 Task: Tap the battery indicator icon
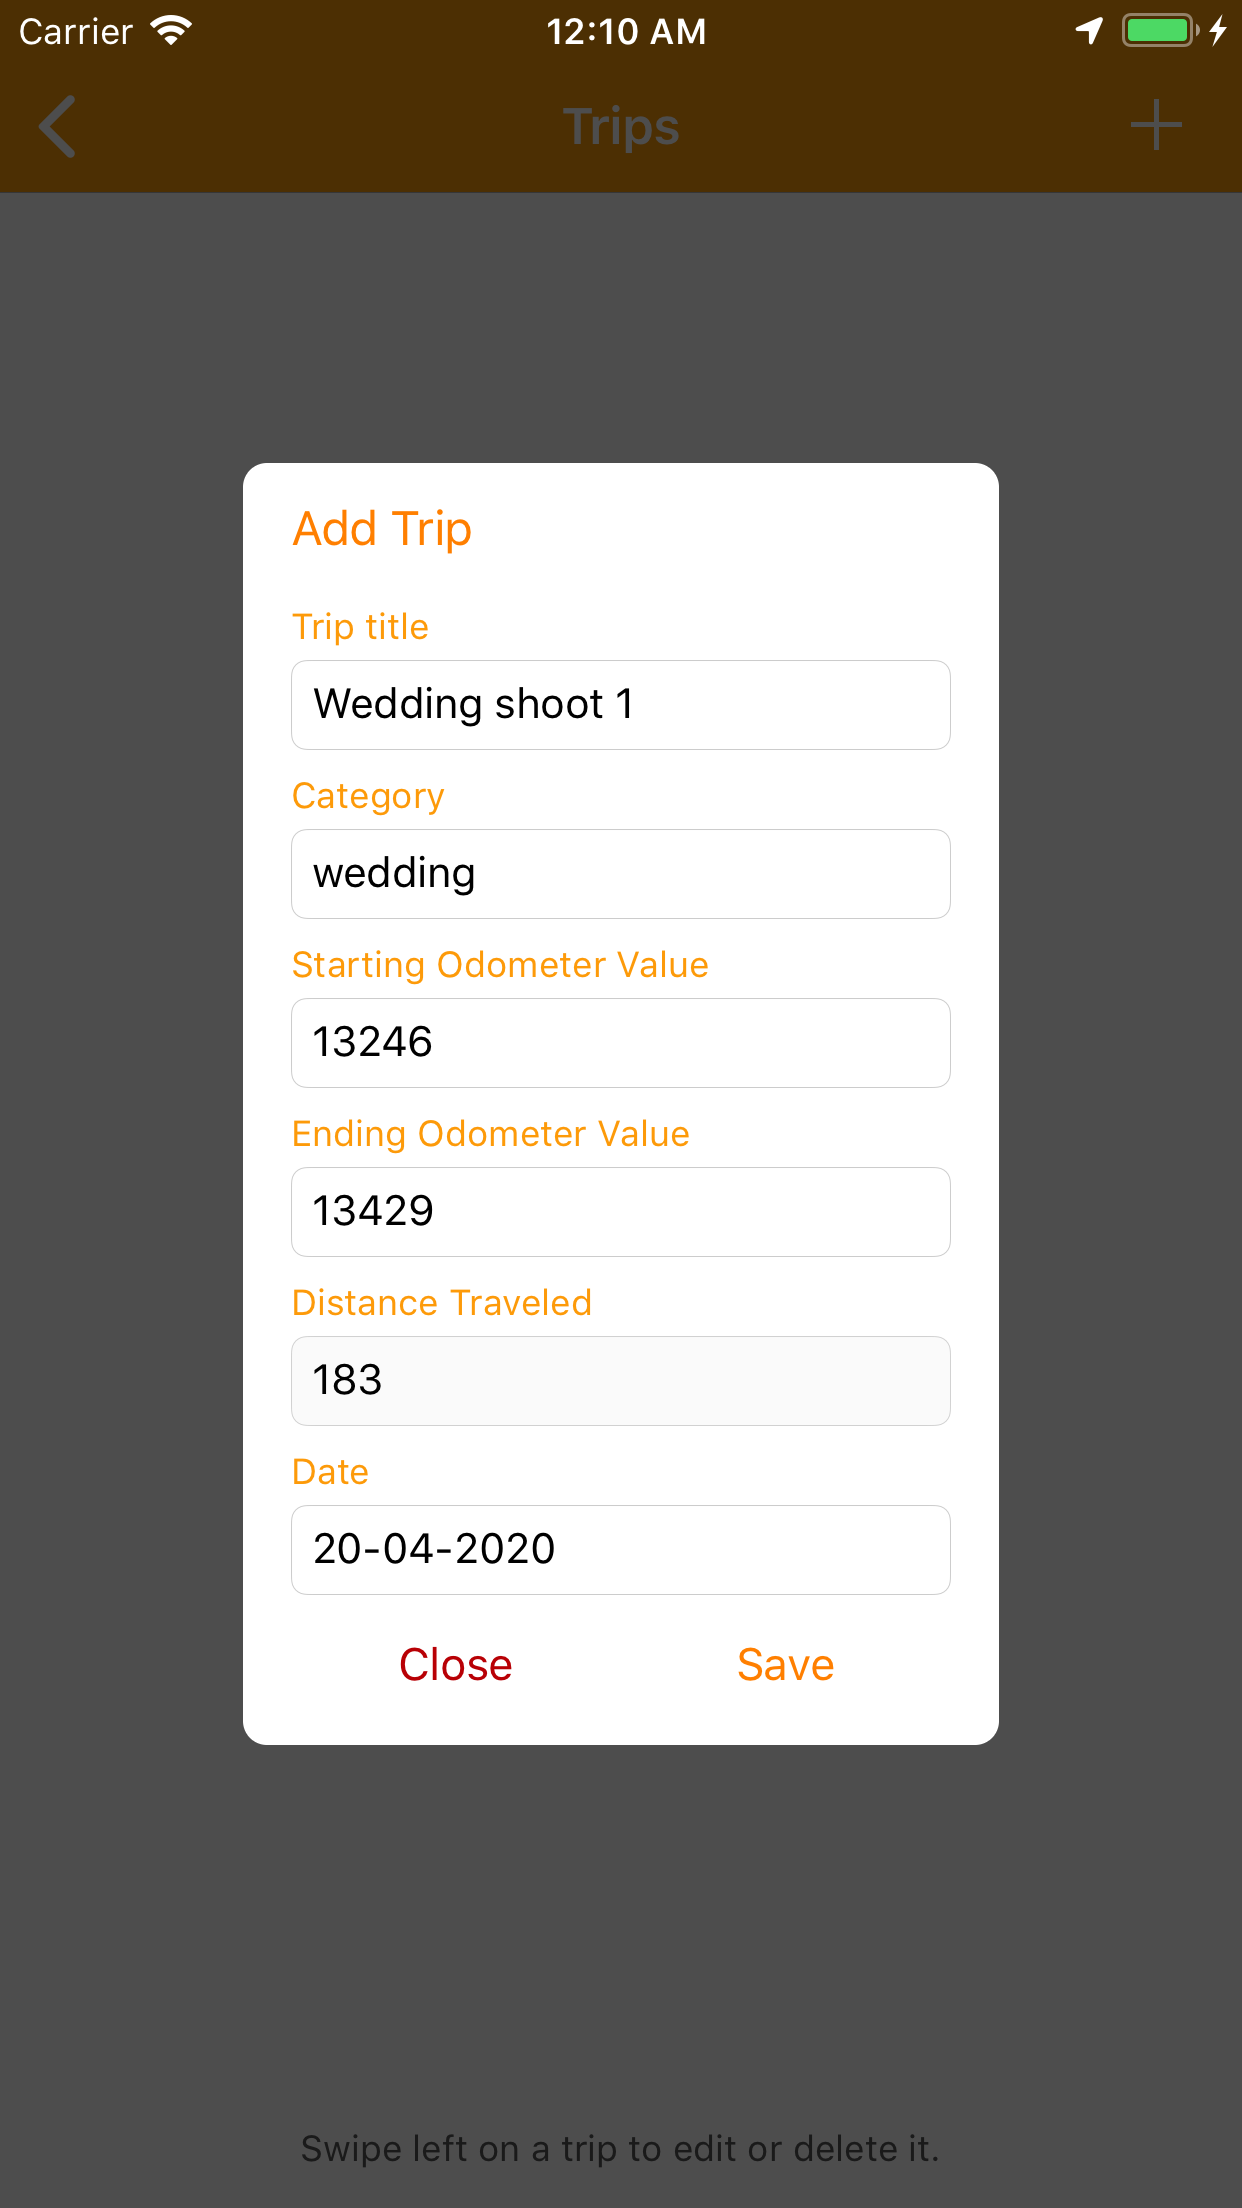coord(1159,31)
